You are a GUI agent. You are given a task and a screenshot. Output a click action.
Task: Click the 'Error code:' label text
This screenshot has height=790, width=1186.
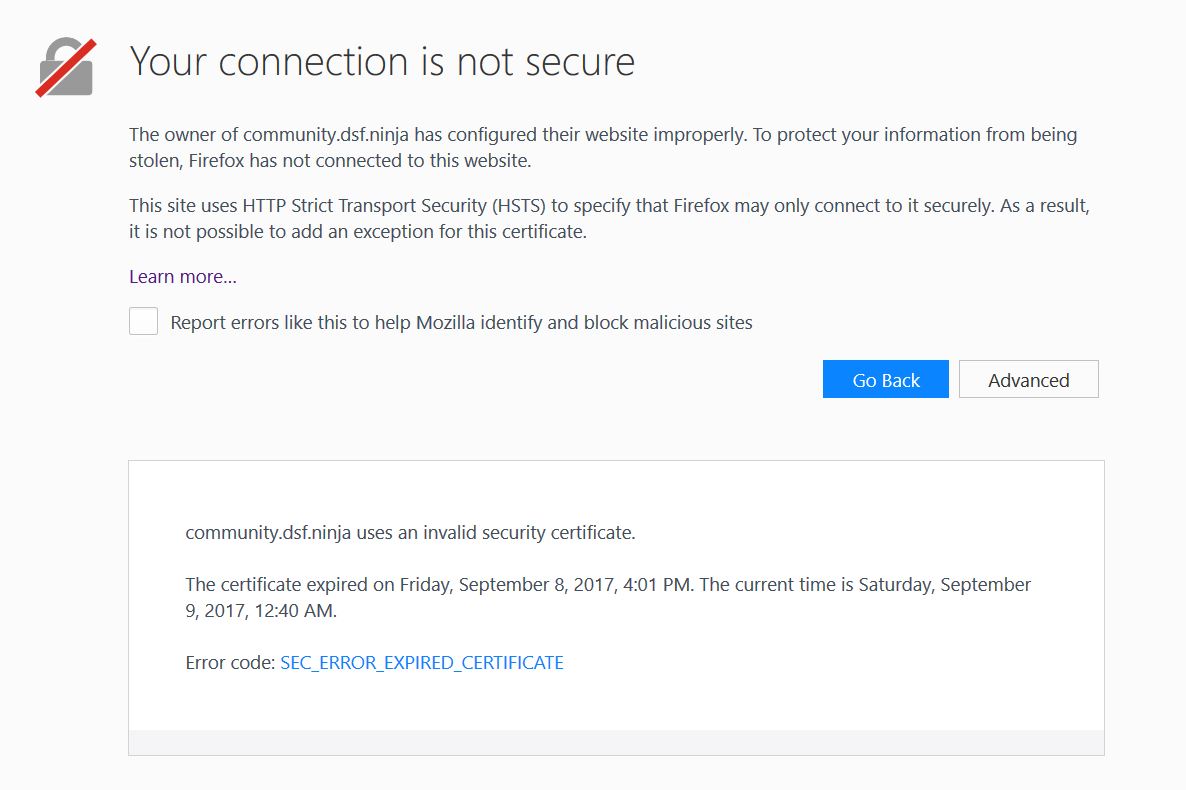[230, 663]
